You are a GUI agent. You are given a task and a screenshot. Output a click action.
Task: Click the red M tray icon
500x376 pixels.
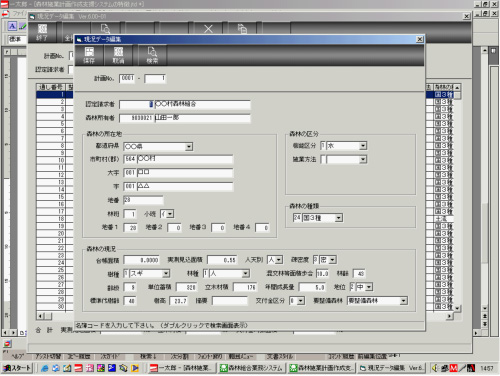454,368
